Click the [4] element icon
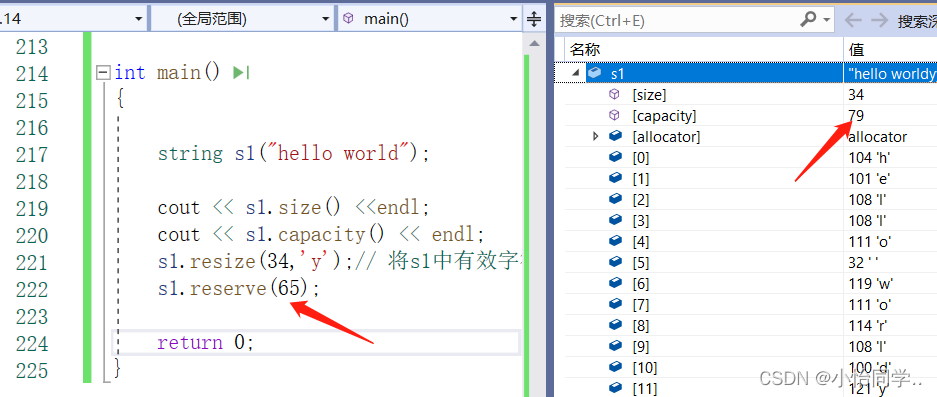 [x=615, y=242]
